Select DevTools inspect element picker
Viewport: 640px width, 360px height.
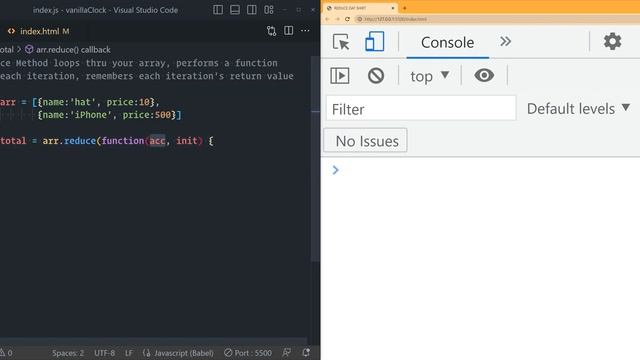coord(341,42)
